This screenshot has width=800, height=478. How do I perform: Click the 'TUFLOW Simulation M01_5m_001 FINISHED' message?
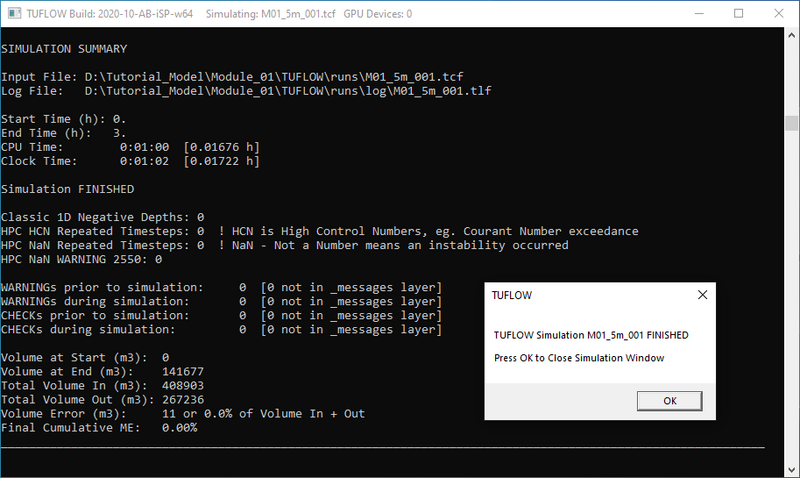(591, 335)
